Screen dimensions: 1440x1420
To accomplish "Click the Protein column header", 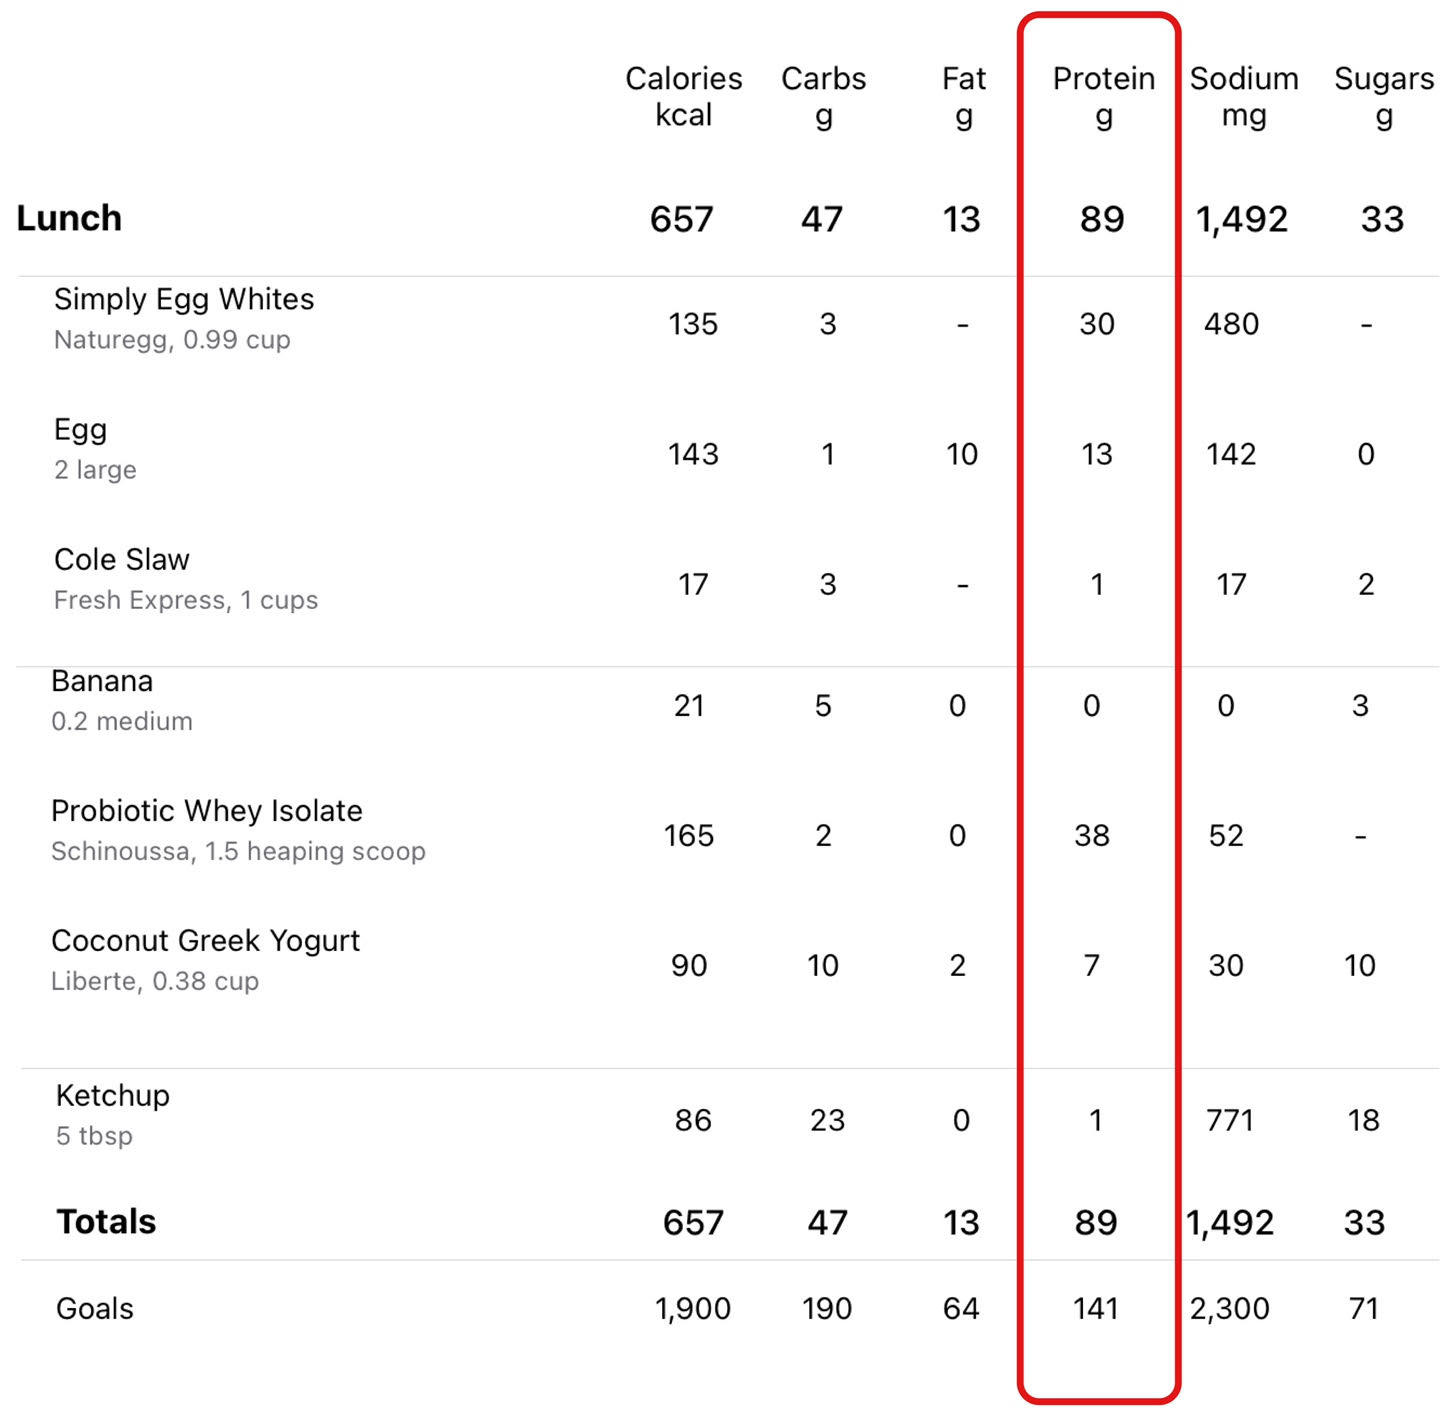I will coord(1104,97).
